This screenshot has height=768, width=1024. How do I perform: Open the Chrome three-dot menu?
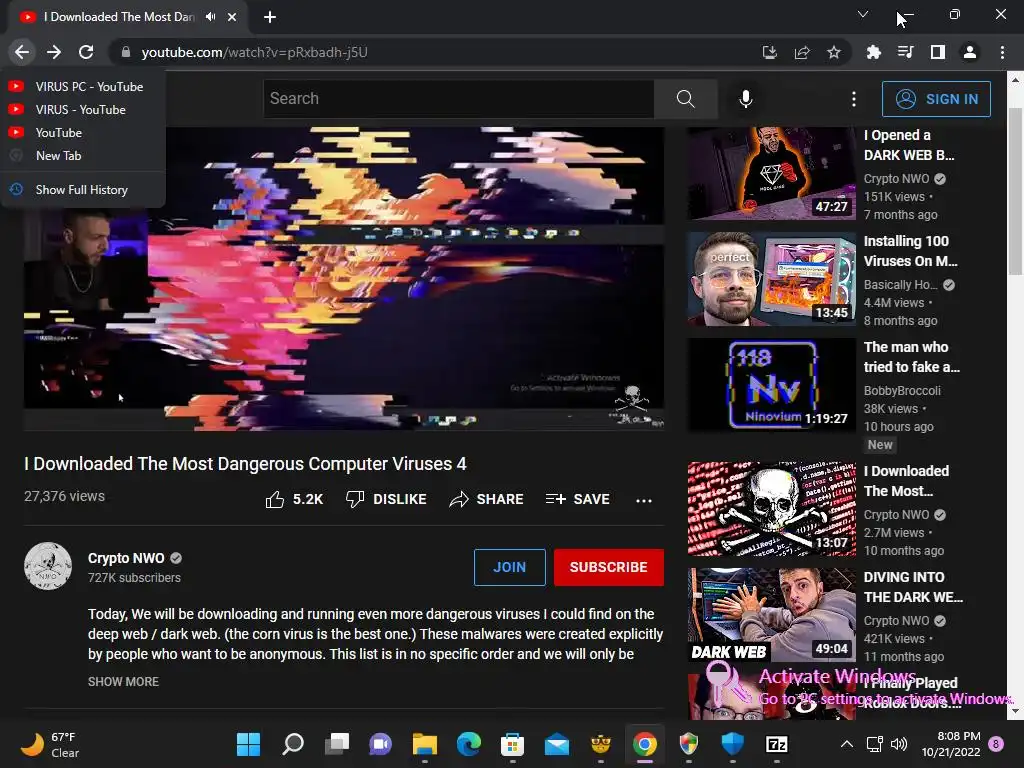(x=1002, y=52)
